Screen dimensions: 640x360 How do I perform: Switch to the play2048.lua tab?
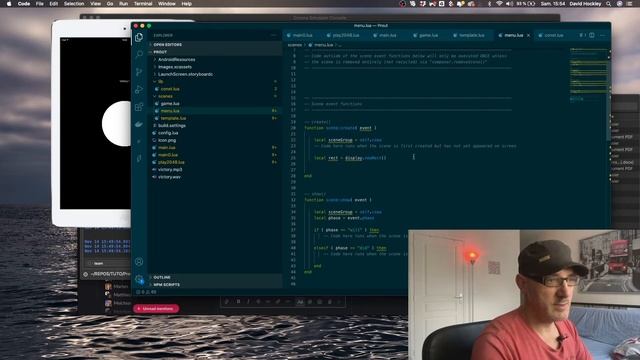[345, 36]
